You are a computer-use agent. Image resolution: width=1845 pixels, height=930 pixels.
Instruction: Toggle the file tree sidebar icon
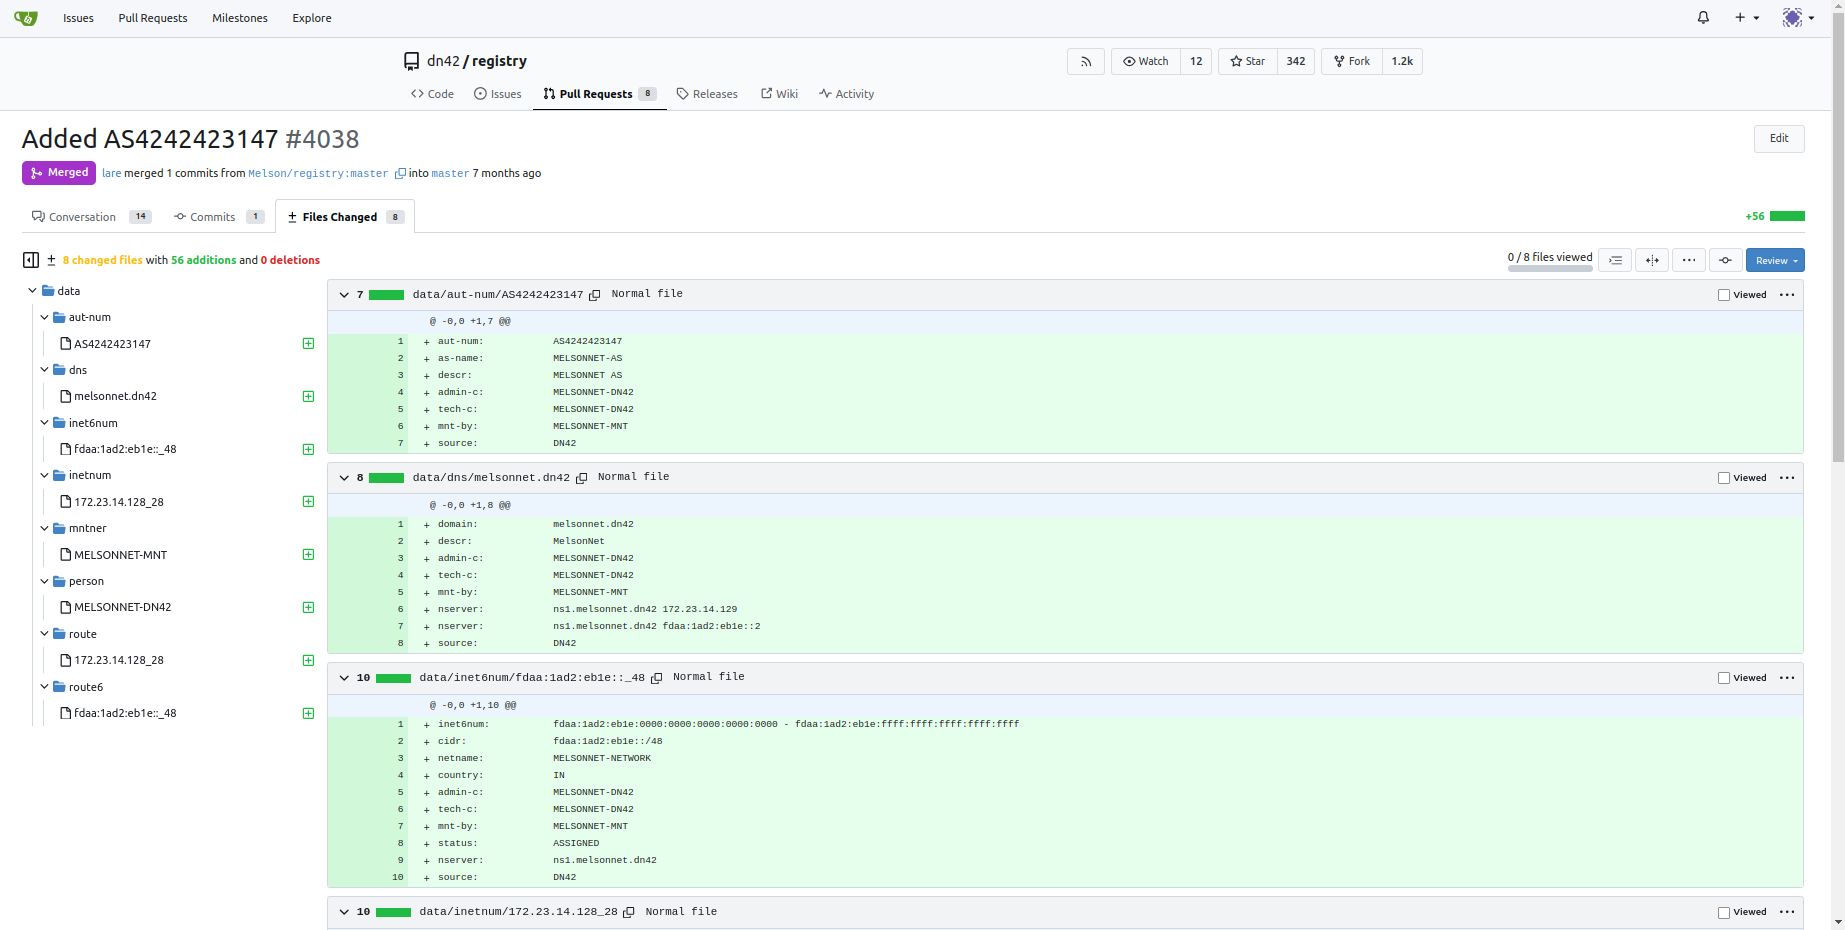pos(31,260)
